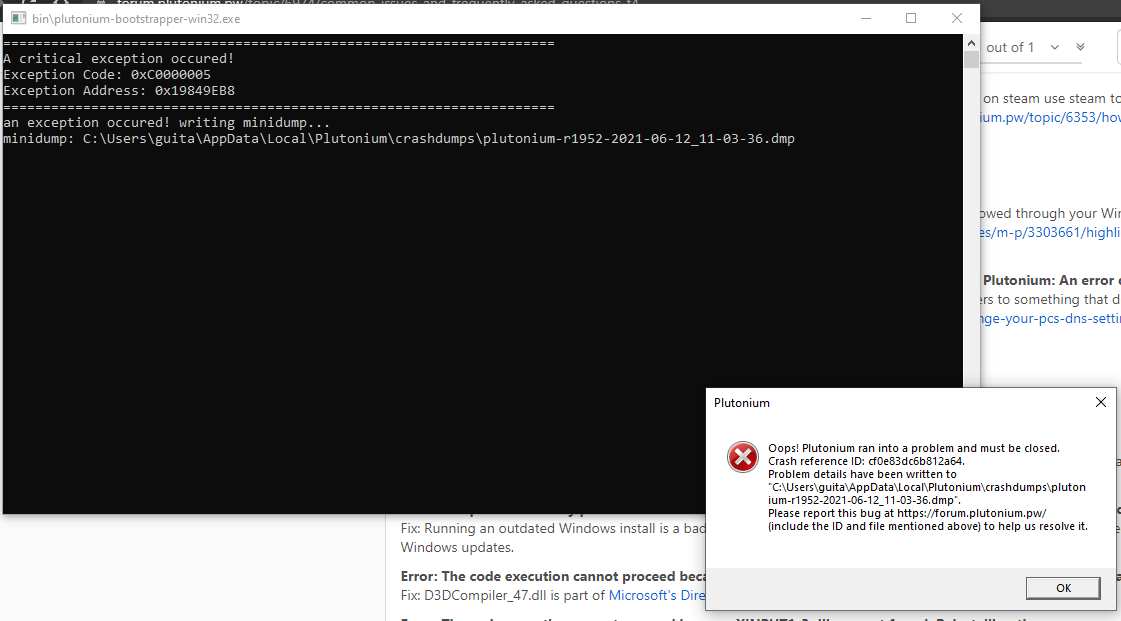This screenshot has width=1121, height=621.
Task: Click the 'Exception Address: 0x19849EB8' line
Action: (x=119, y=91)
